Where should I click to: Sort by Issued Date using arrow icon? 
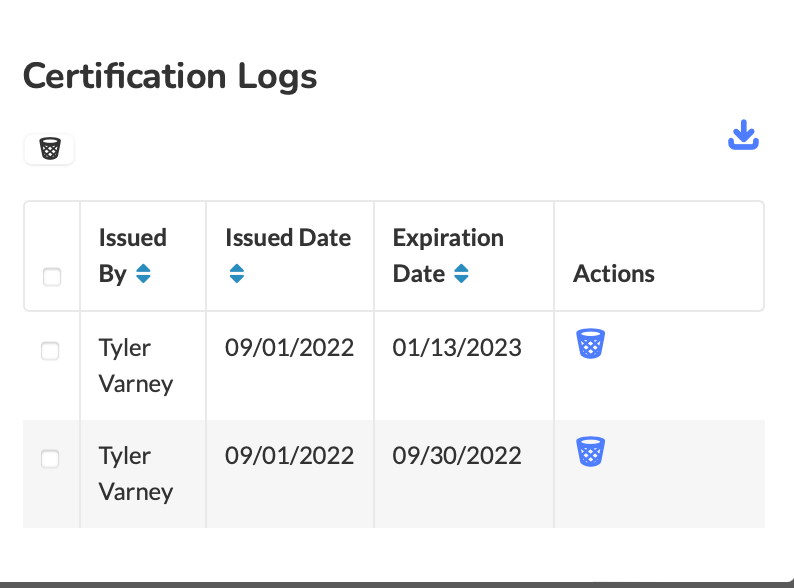236,274
